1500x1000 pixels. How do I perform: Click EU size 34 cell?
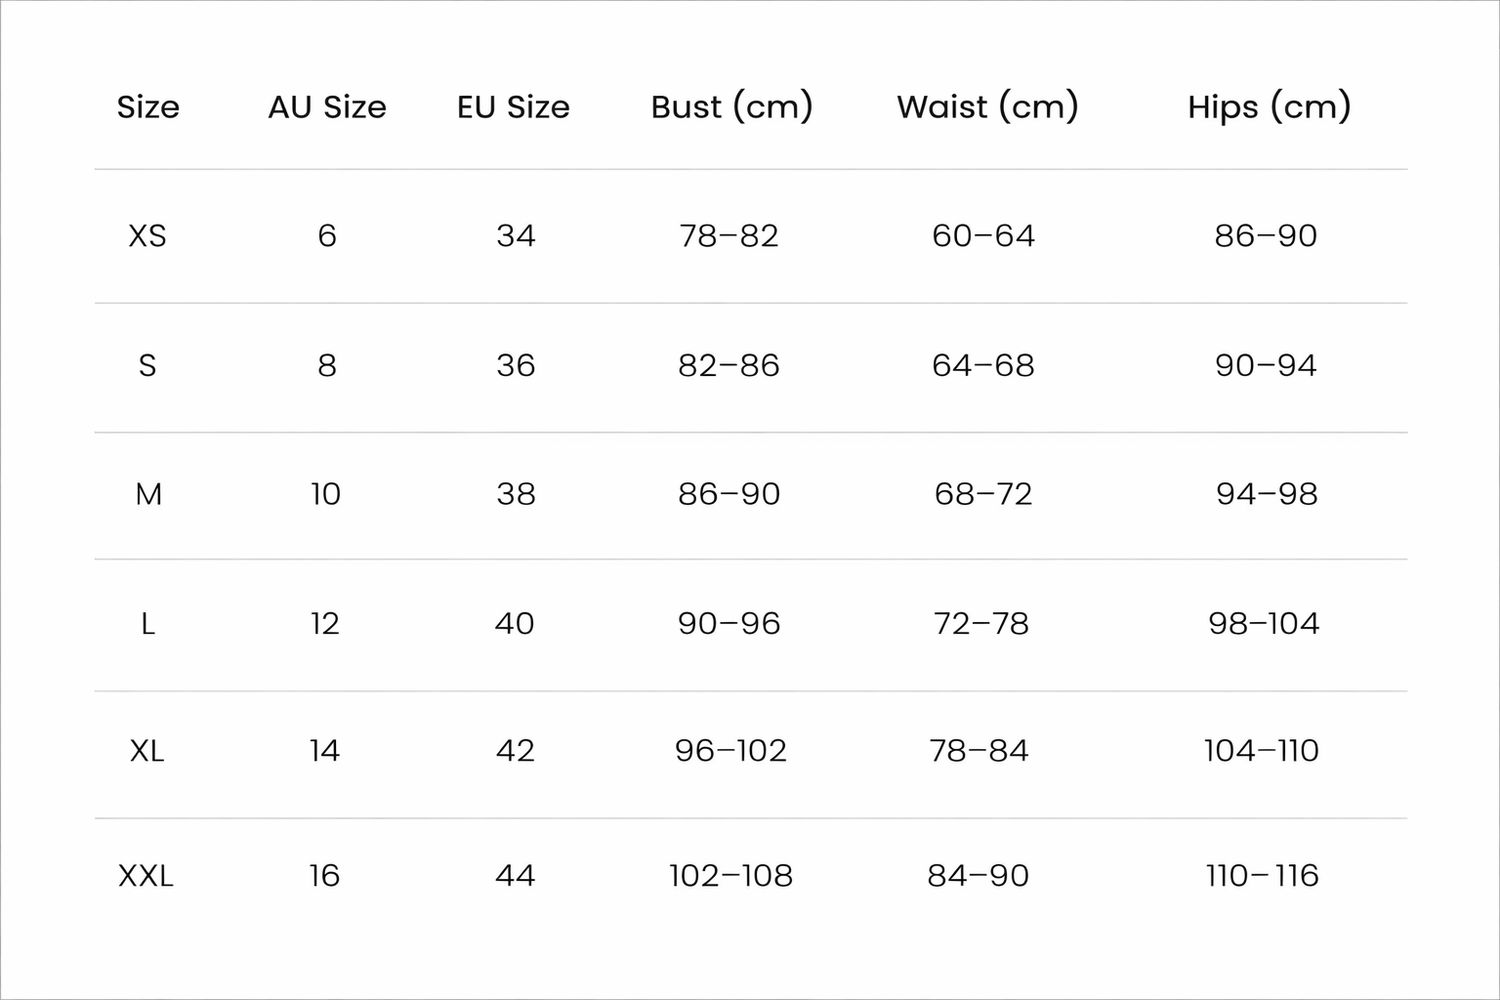click(x=516, y=236)
